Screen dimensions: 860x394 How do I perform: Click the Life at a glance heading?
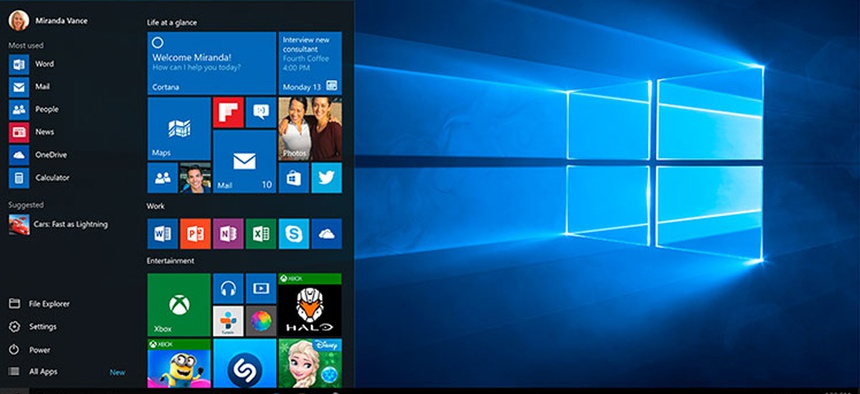pyautogui.click(x=172, y=22)
